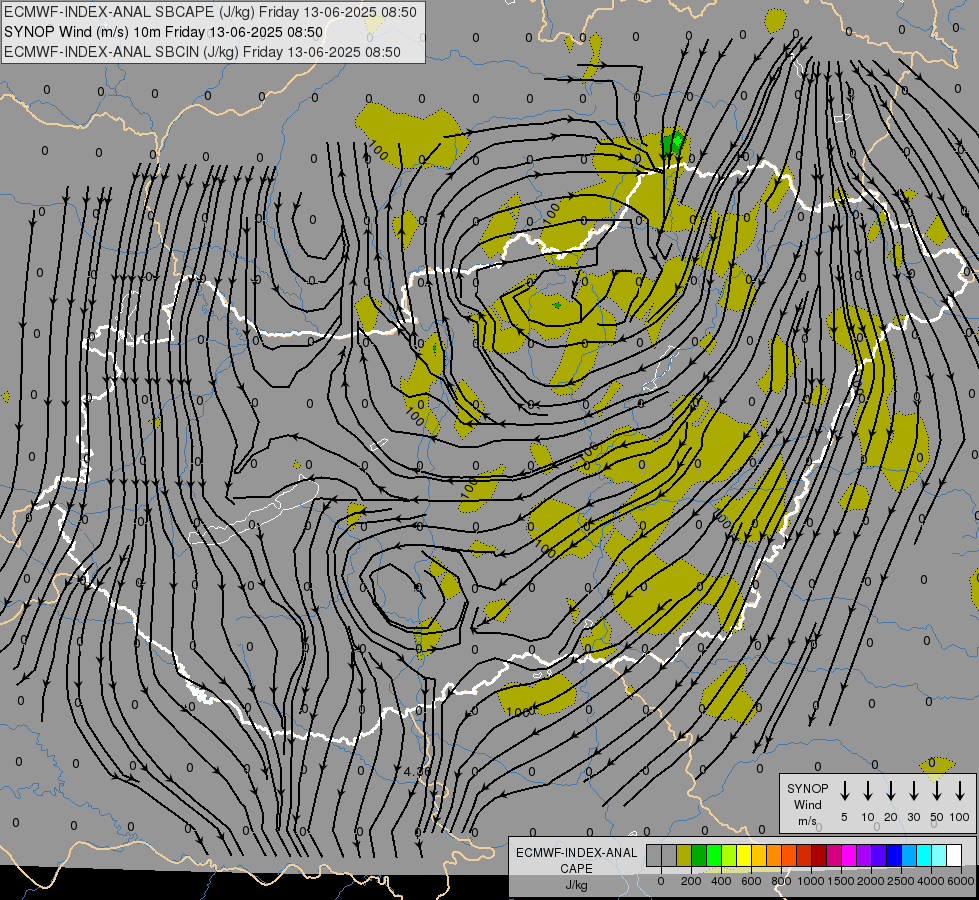Image resolution: width=979 pixels, height=900 pixels.
Task: Choose the deep blue CAPE swatch left of 2500
Action: (x=893, y=855)
